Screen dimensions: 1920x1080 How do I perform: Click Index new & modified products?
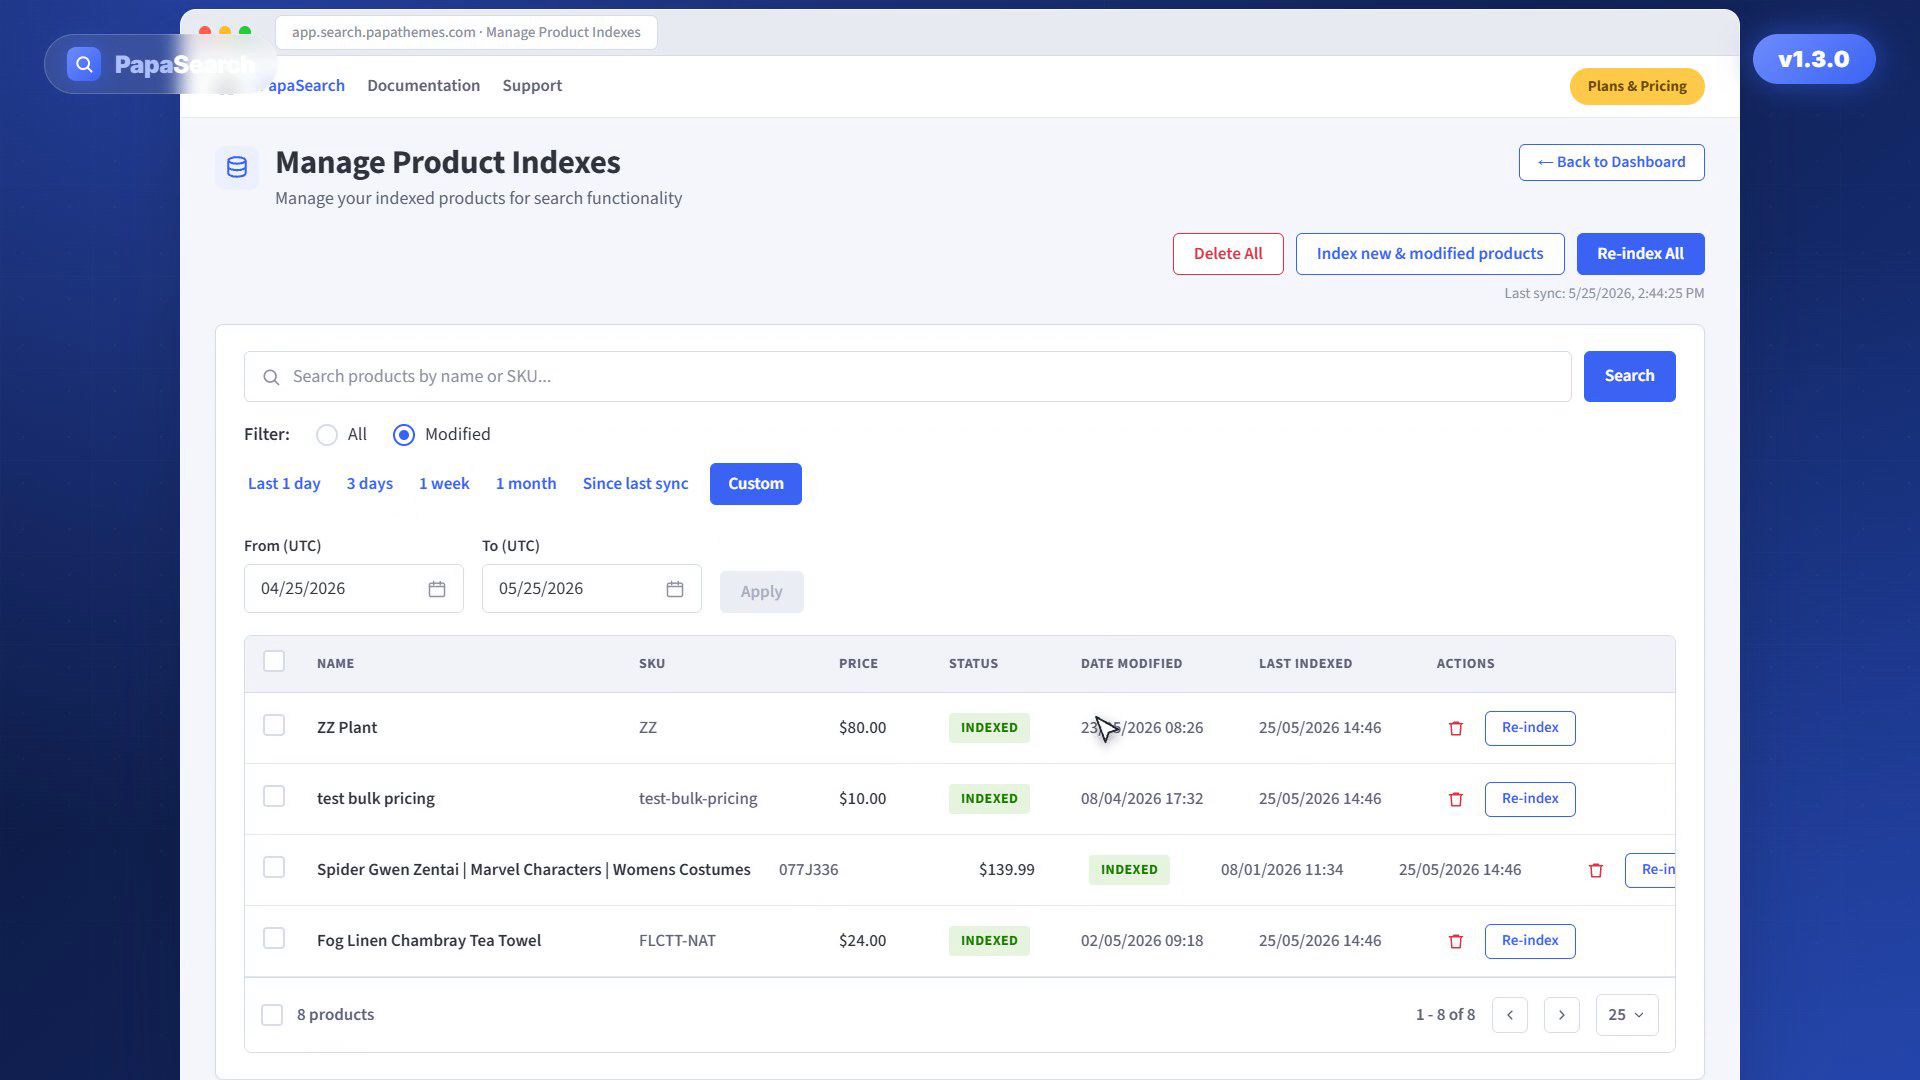point(1430,254)
